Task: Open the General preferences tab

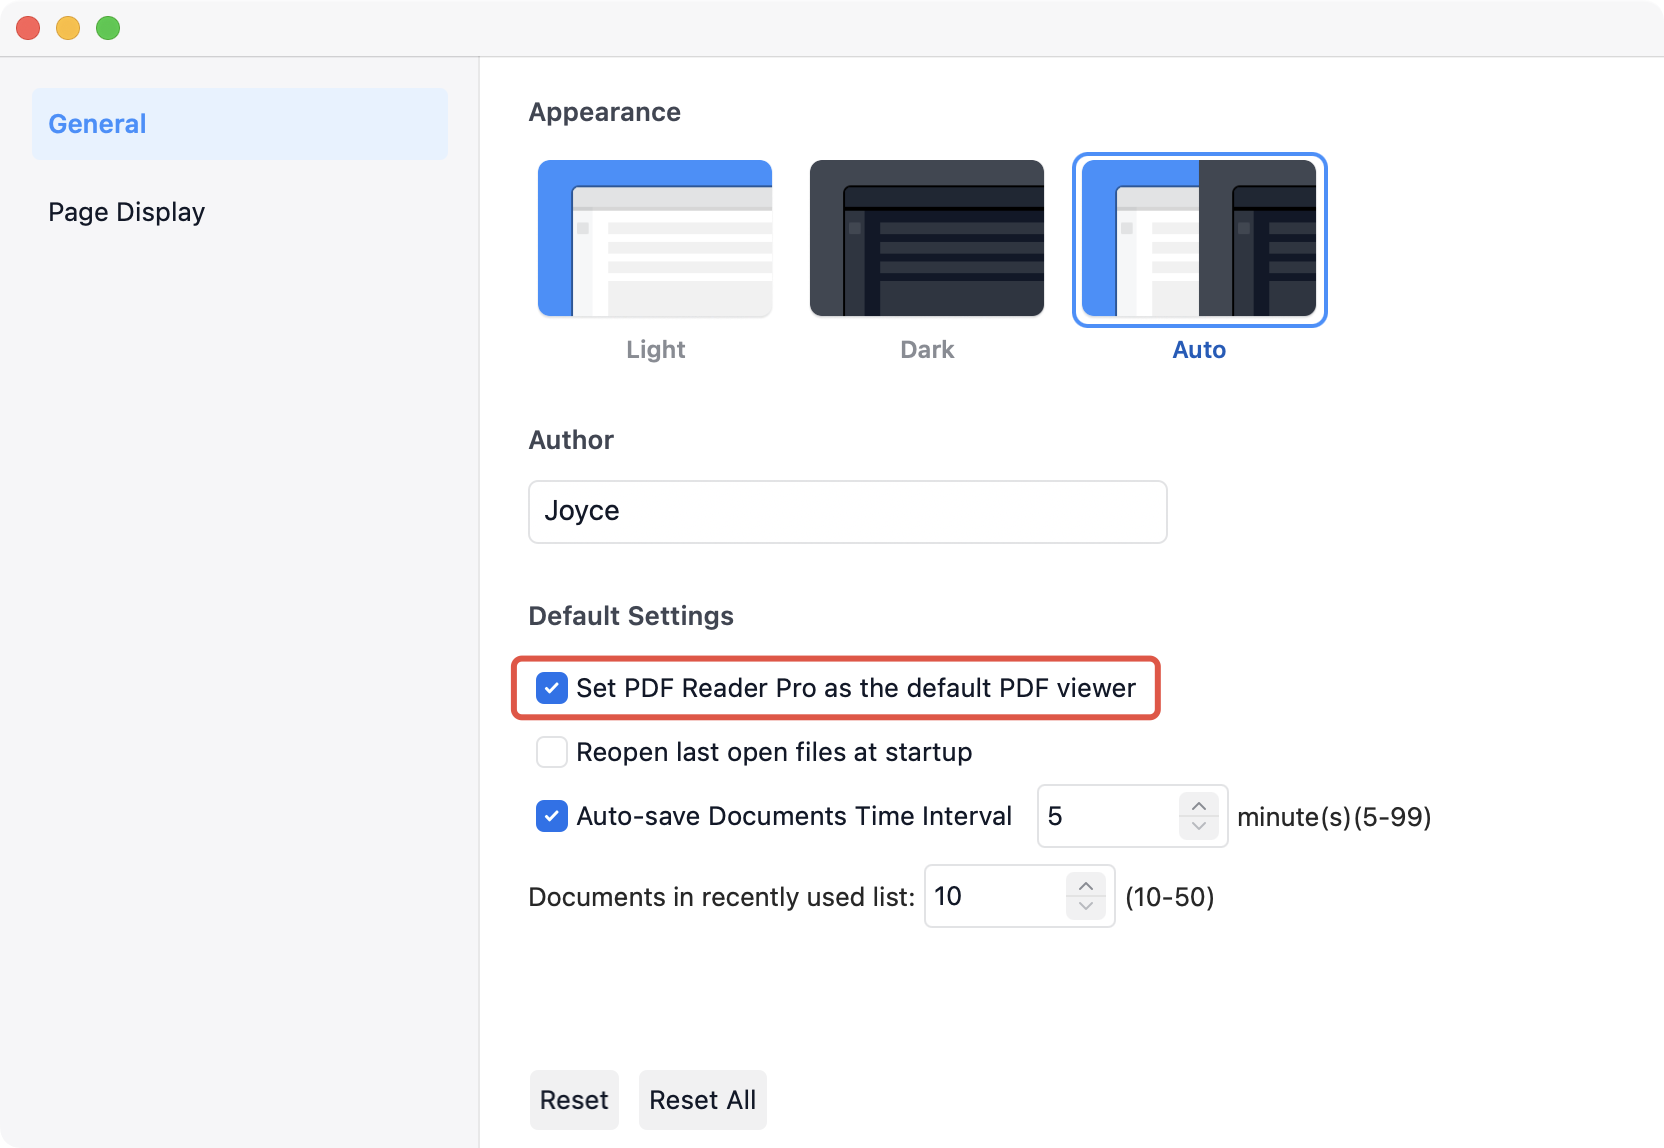Action: (240, 124)
